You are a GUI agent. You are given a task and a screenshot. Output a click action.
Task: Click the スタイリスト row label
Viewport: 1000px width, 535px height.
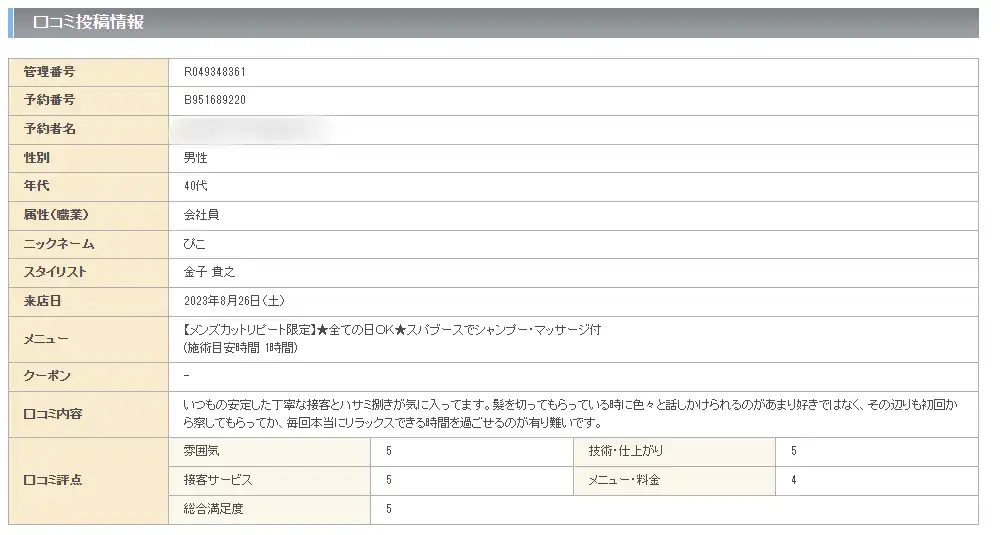click(x=55, y=272)
